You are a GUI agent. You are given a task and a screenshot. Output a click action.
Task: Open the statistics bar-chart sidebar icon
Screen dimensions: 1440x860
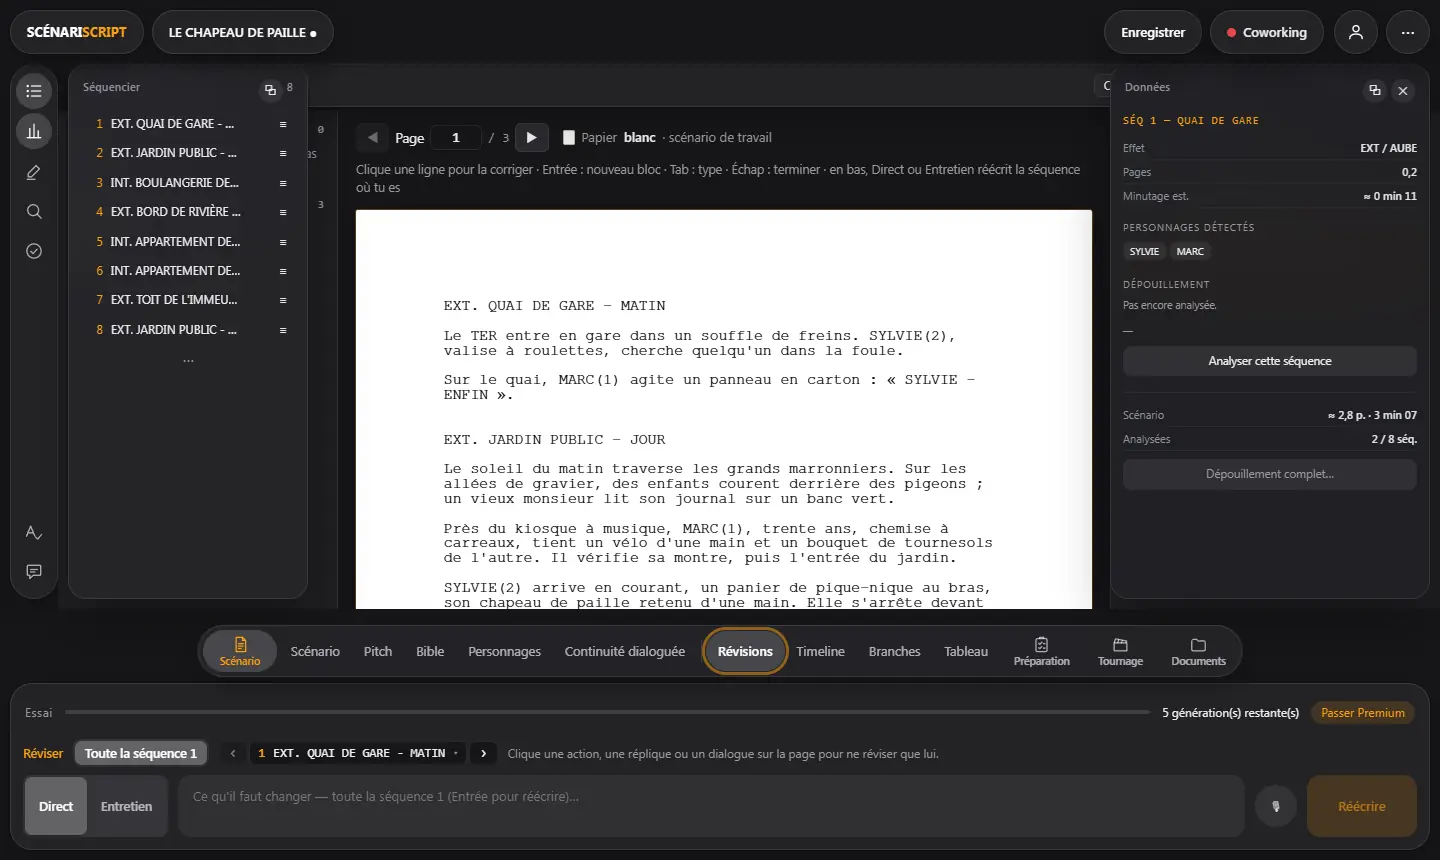(x=34, y=131)
